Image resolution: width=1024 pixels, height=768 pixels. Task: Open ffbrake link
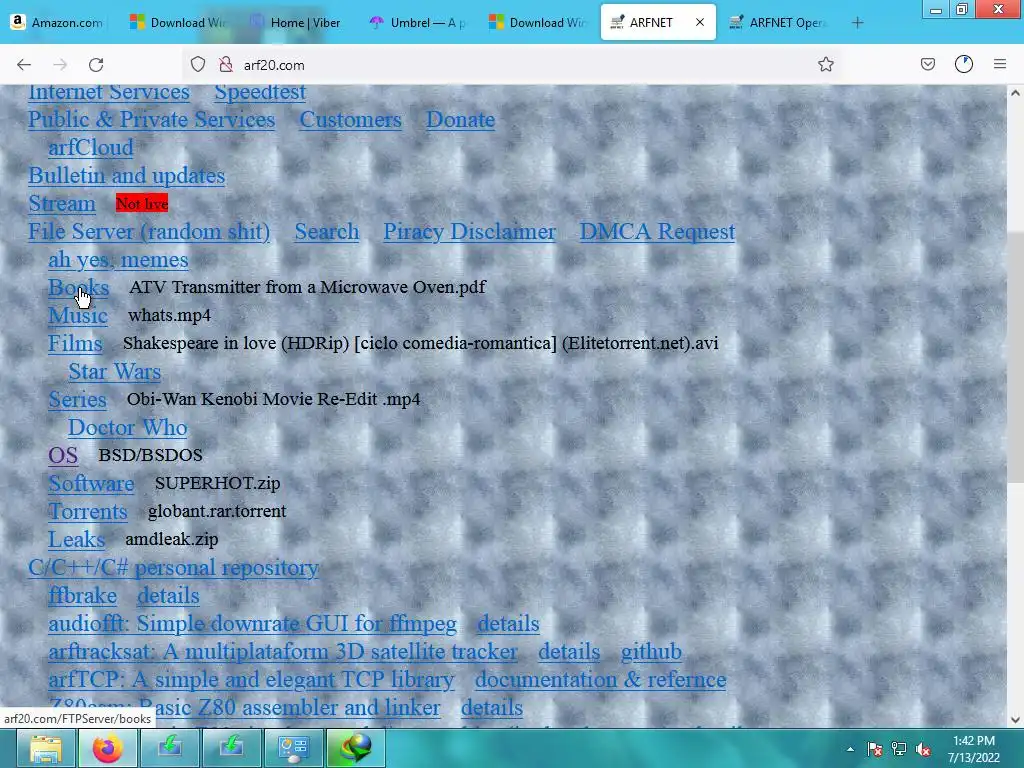coord(82,596)
